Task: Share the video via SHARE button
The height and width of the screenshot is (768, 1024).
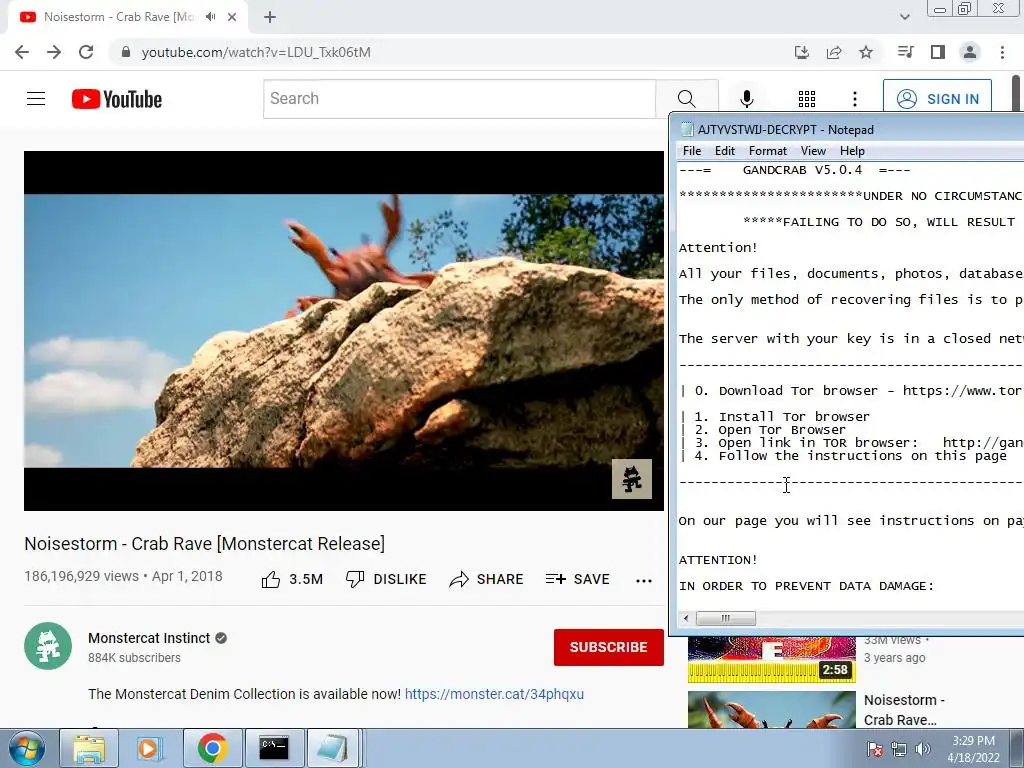Action: 487,579
